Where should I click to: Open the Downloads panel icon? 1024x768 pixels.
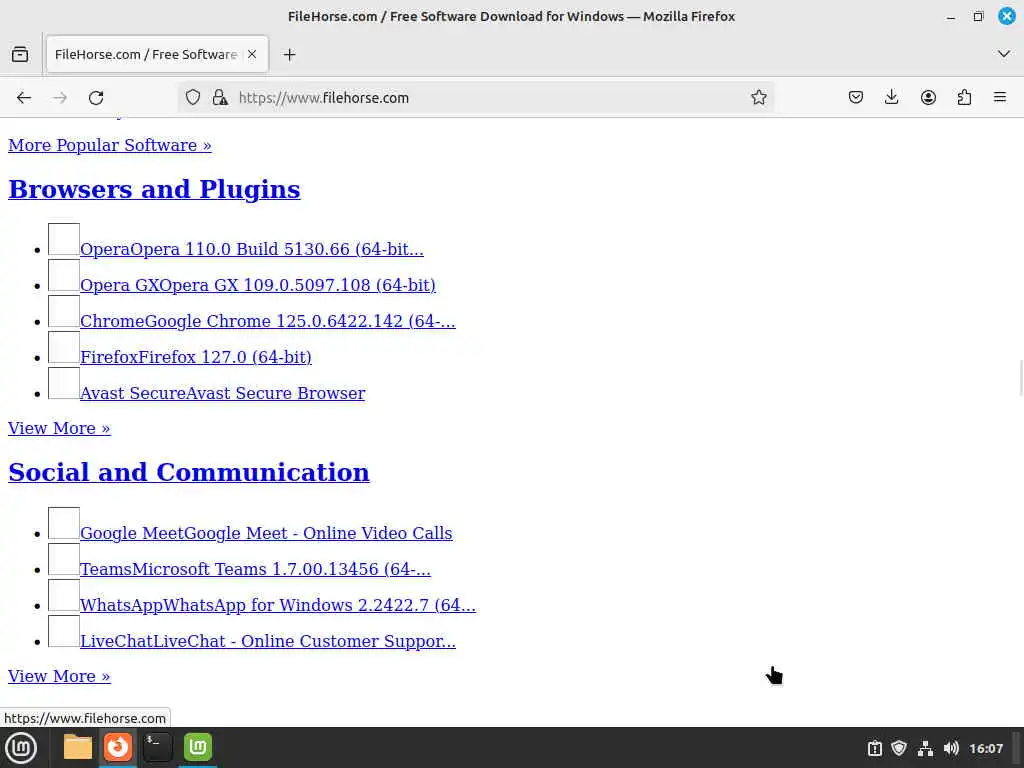(891, 97)
